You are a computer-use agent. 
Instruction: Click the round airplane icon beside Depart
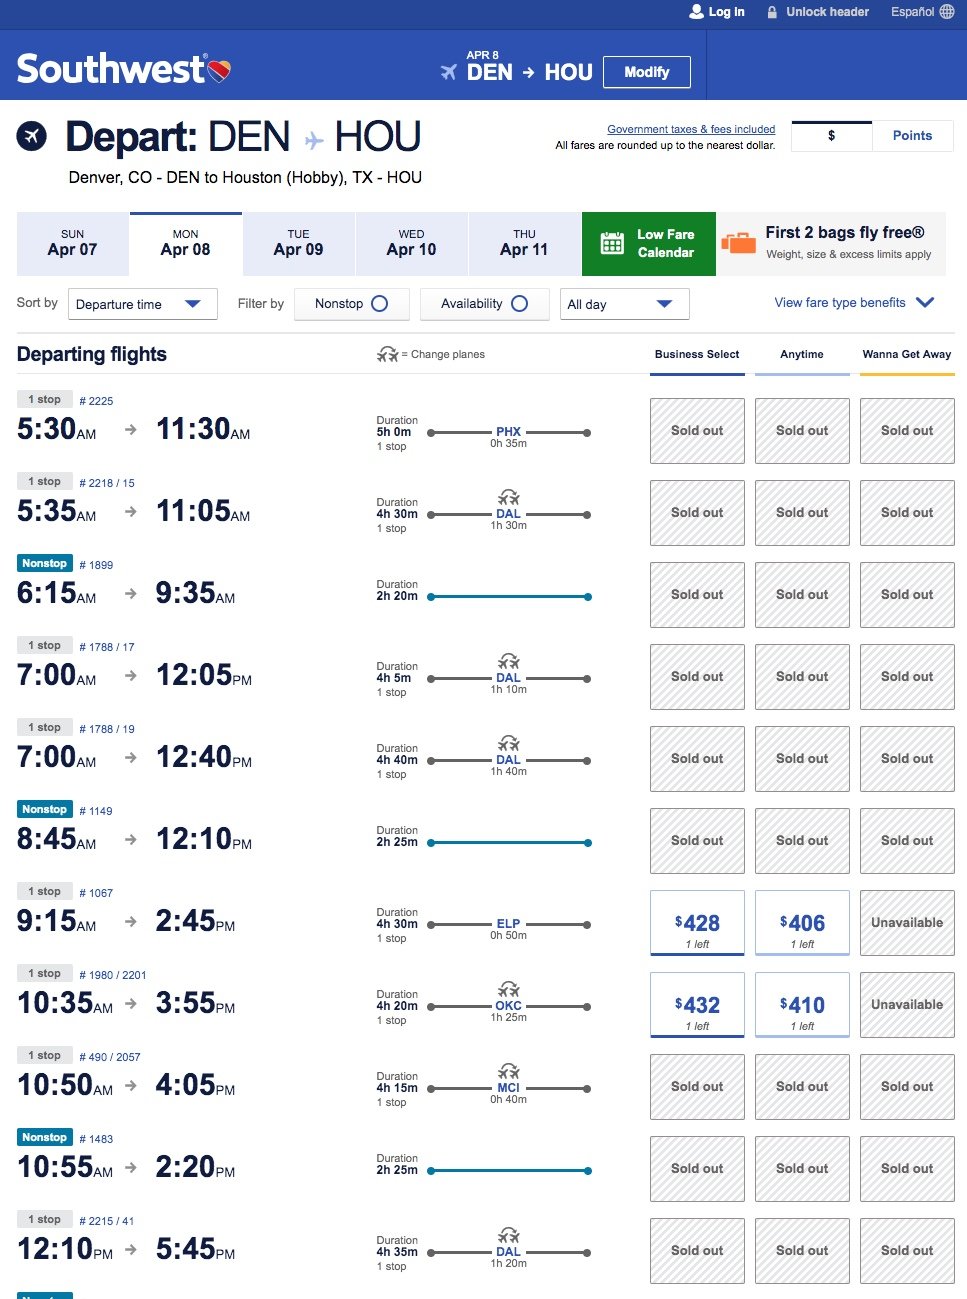[x=32, y=136]
